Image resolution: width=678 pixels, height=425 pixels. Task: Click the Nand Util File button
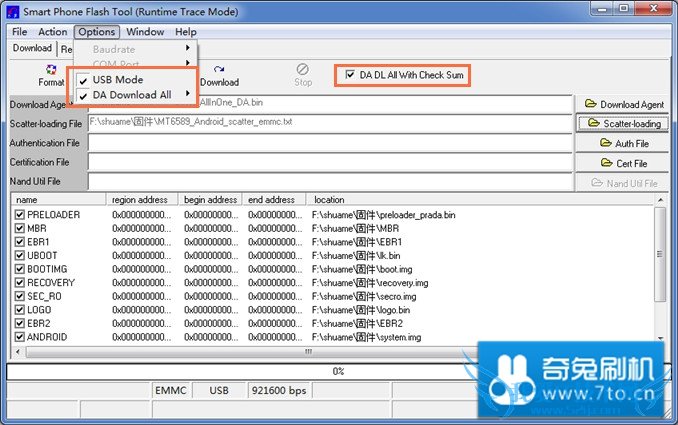tap(622, 183)
